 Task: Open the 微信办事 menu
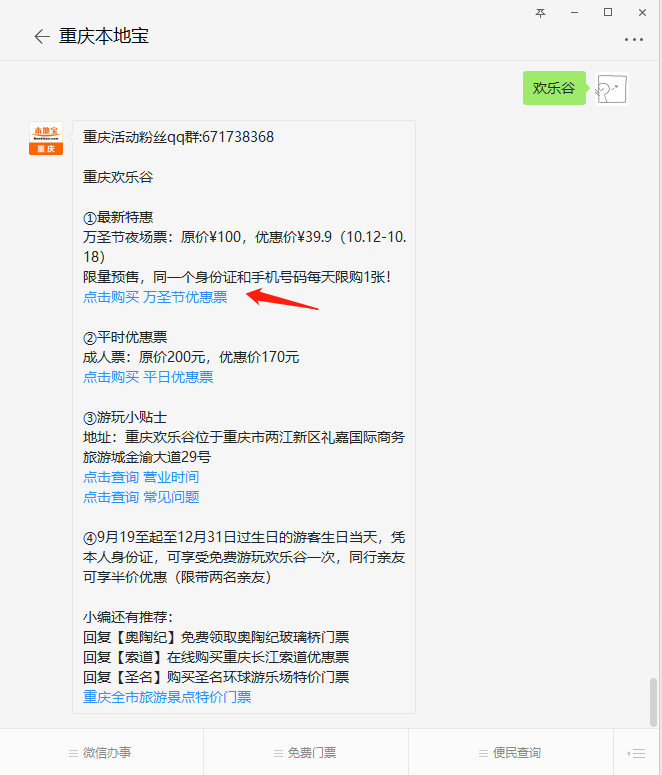[101, 753]
